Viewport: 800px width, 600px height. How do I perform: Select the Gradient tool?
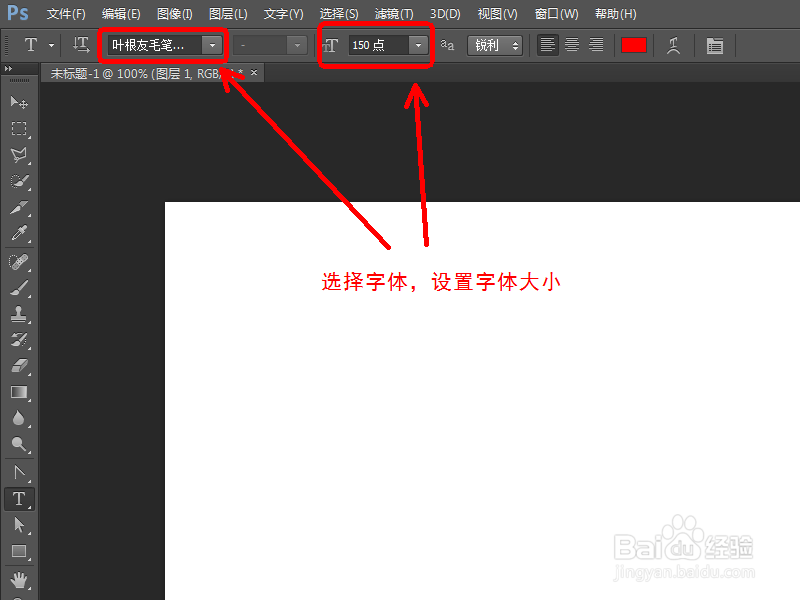(19, 392)
